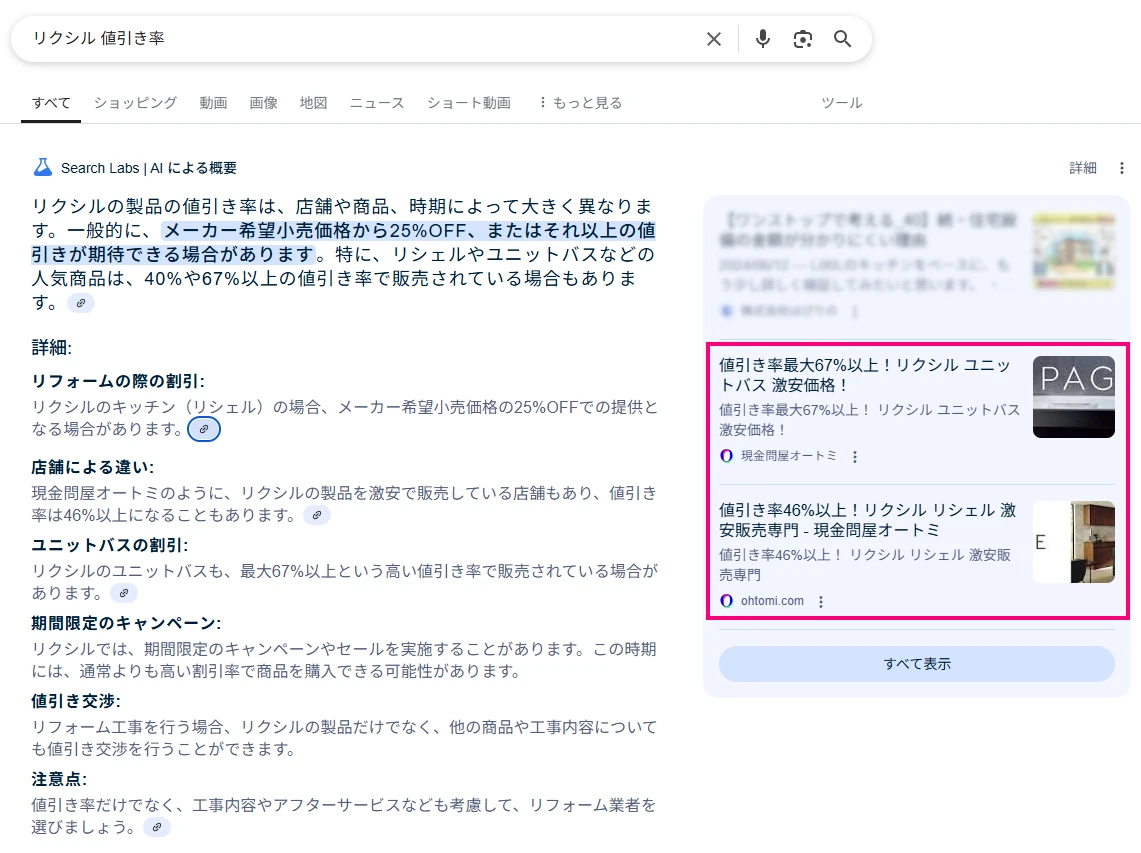The height and width of the screenshot is (853, 1141).
Task: Start voice search with the microphone icon
Action: tap(763, 39)
